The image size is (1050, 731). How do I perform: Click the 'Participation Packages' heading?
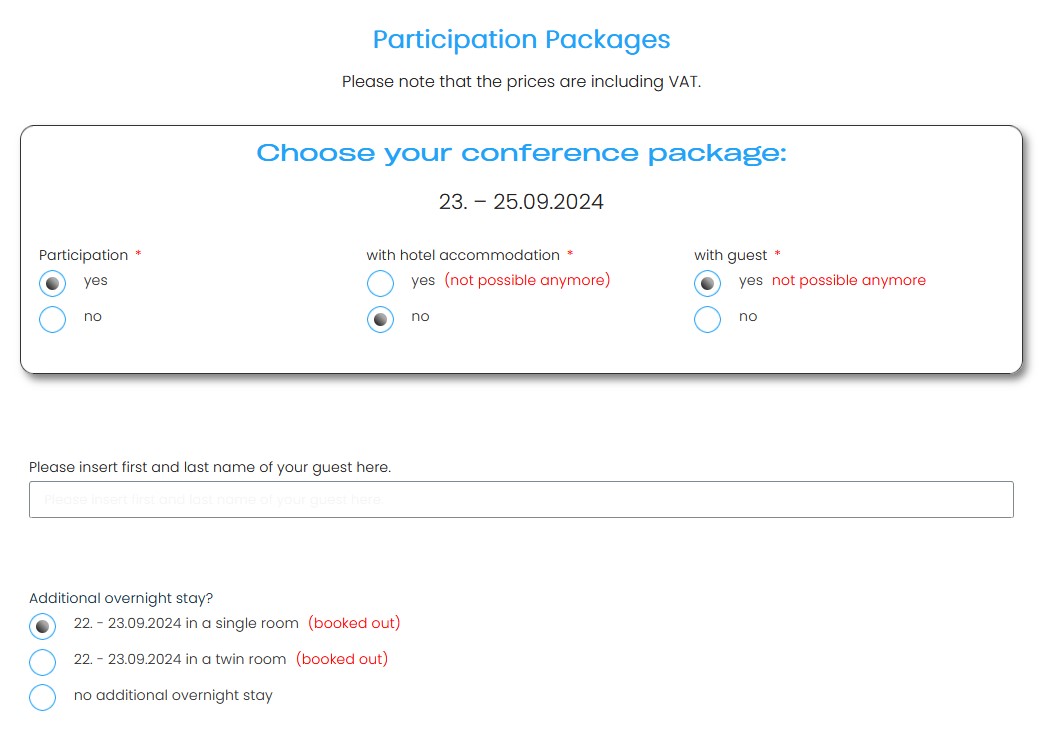pos(521,40)
